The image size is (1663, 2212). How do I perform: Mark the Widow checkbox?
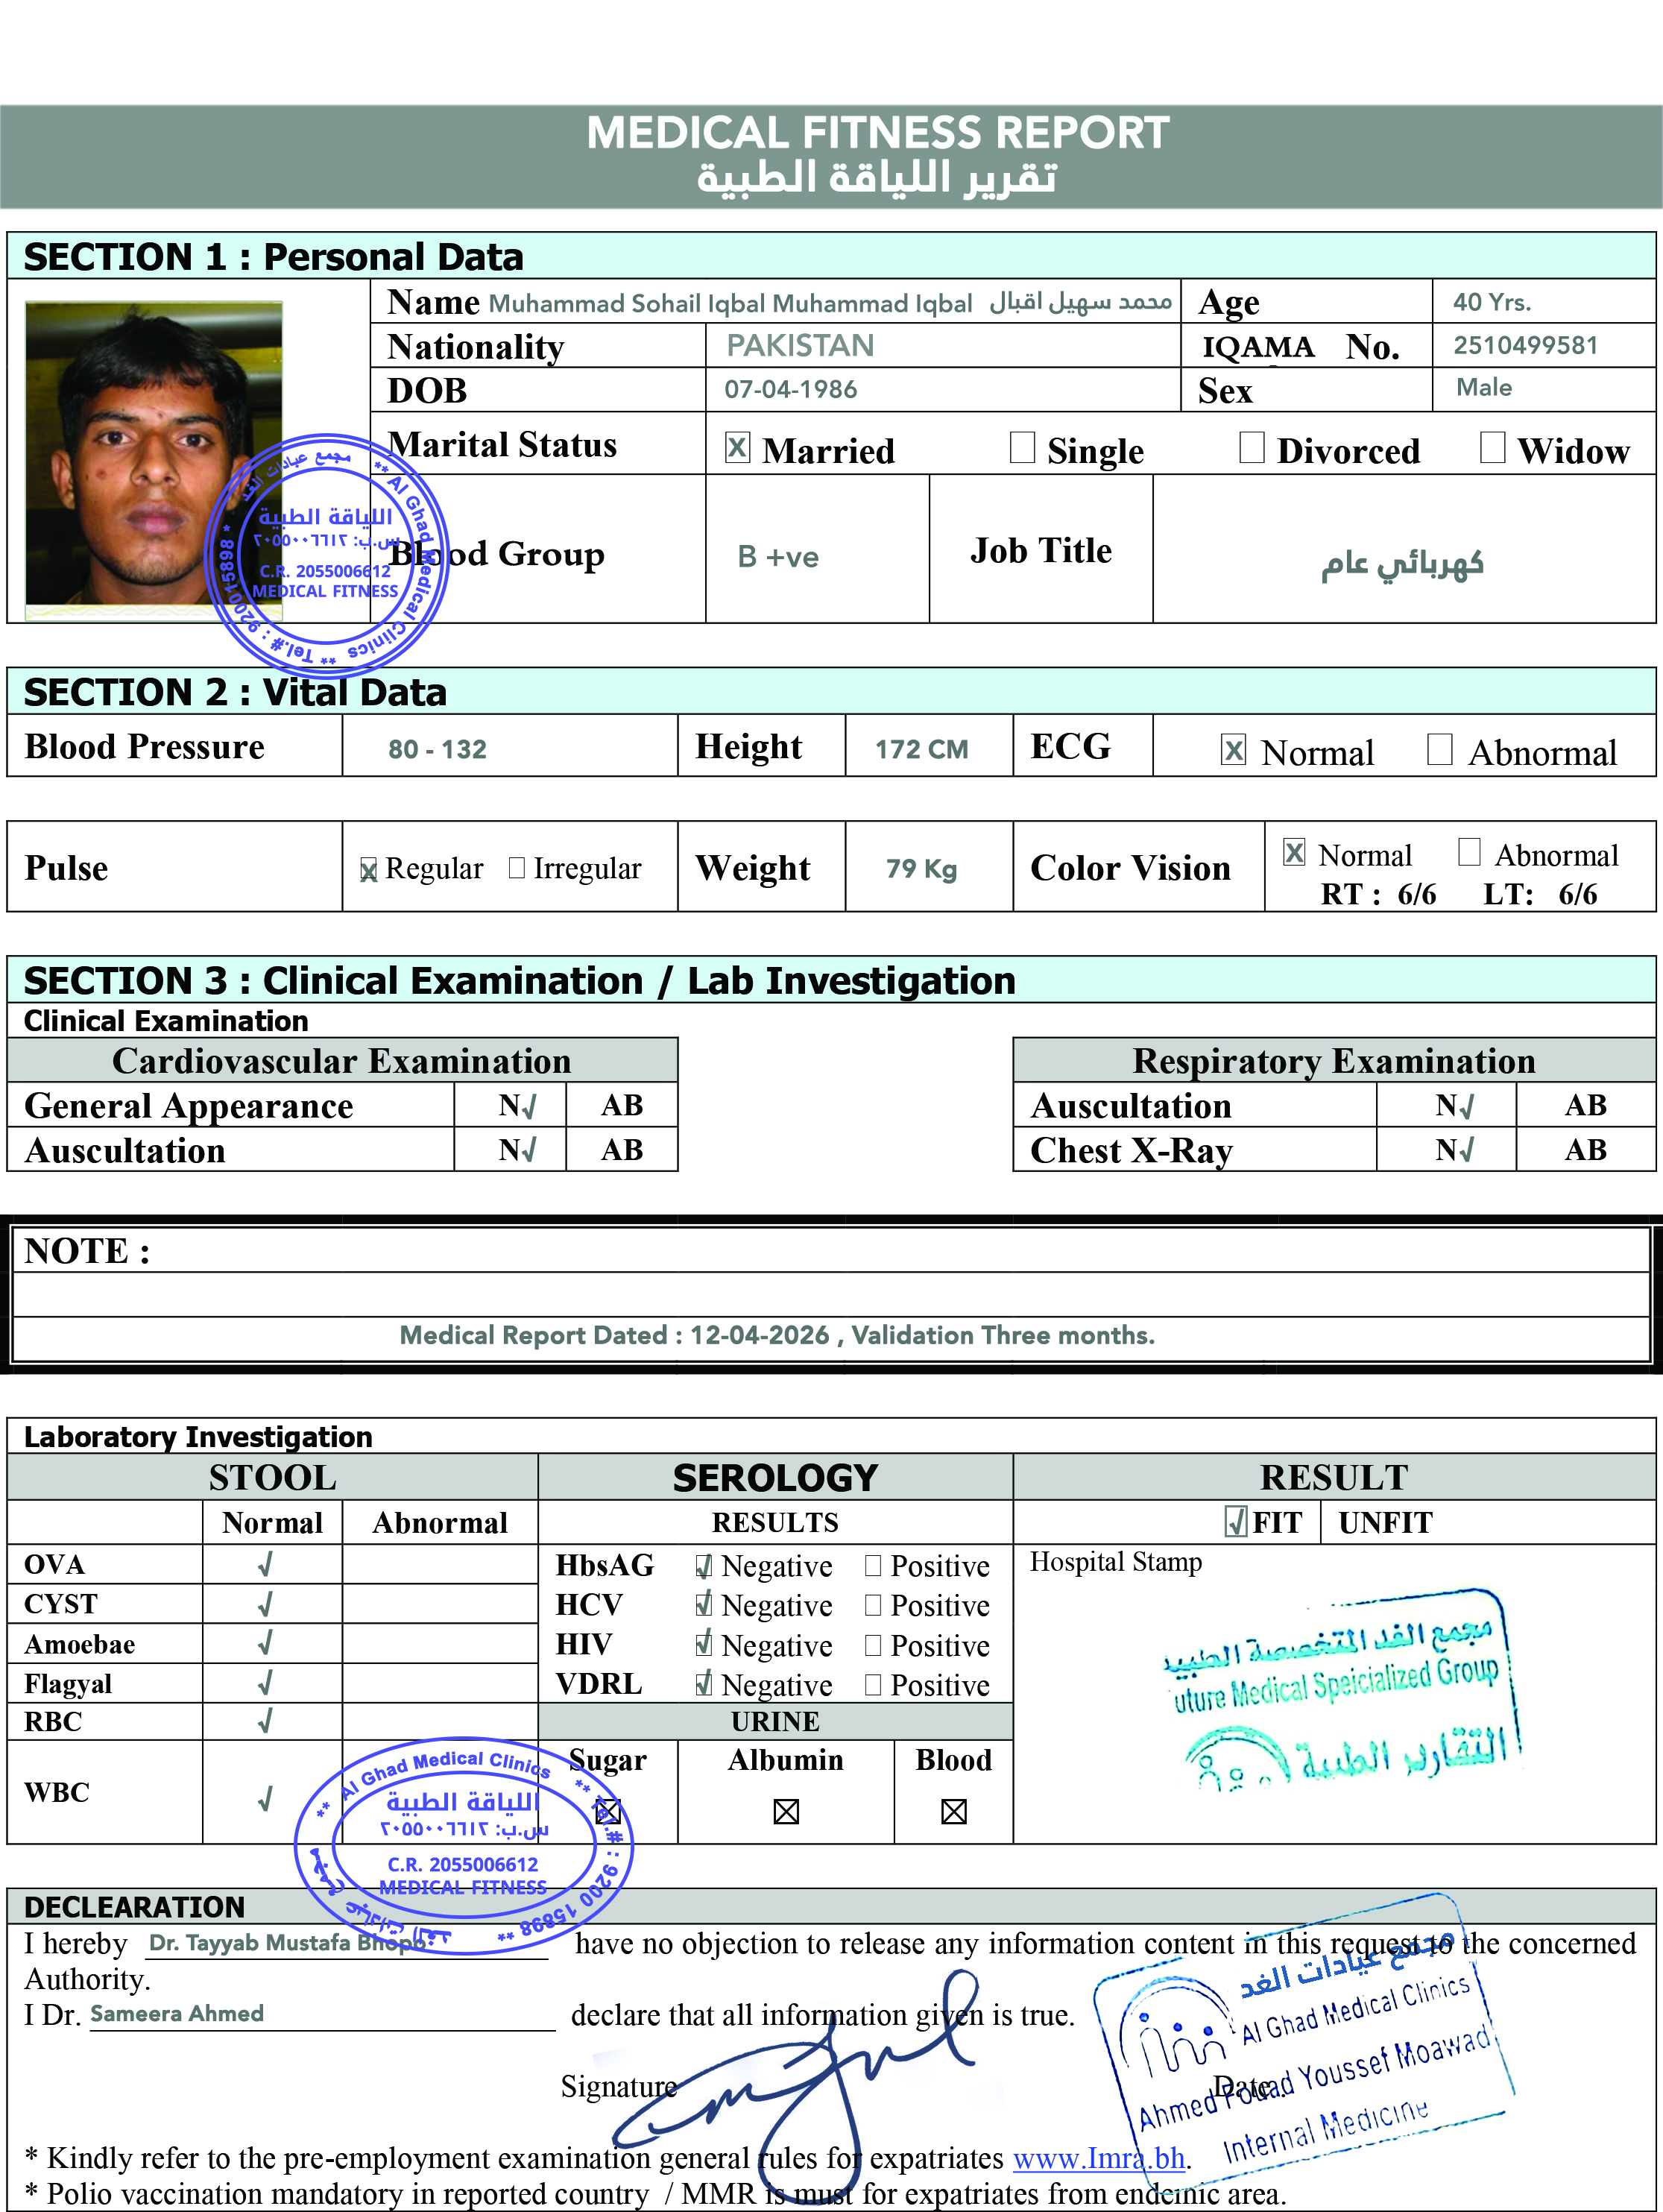pos(1492,447)
